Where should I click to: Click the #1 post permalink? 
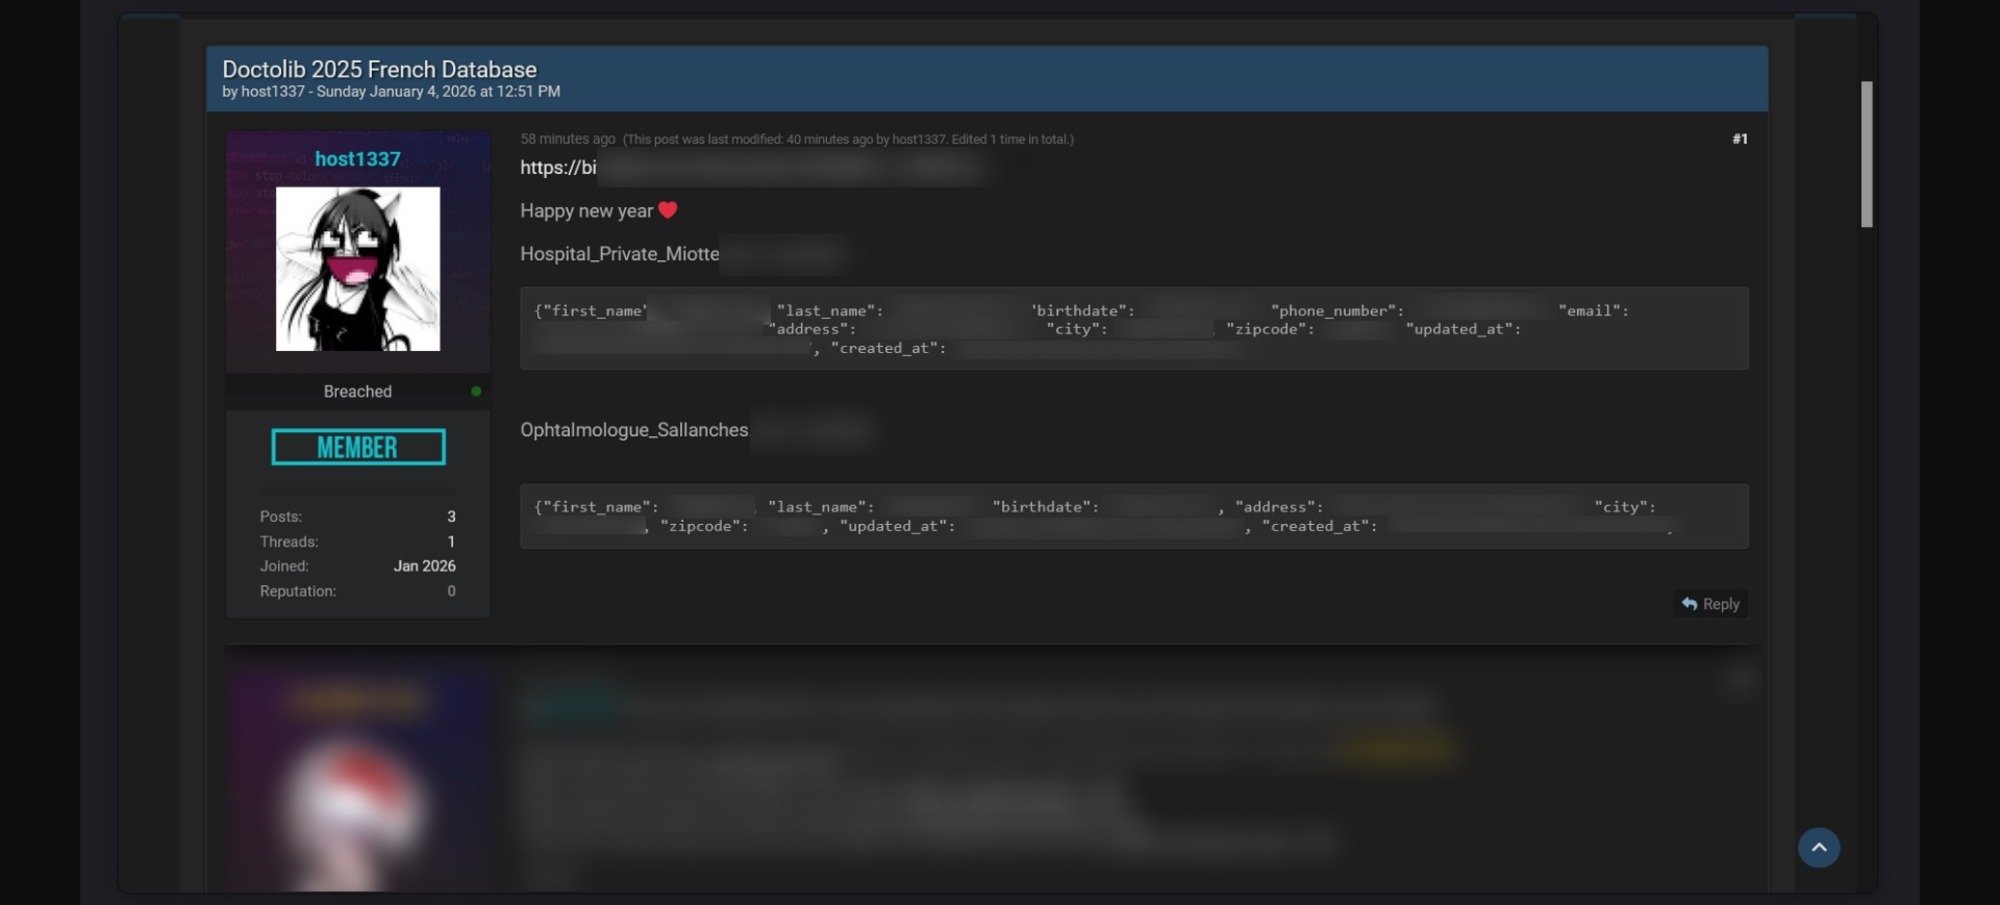tap(1740, 139)
